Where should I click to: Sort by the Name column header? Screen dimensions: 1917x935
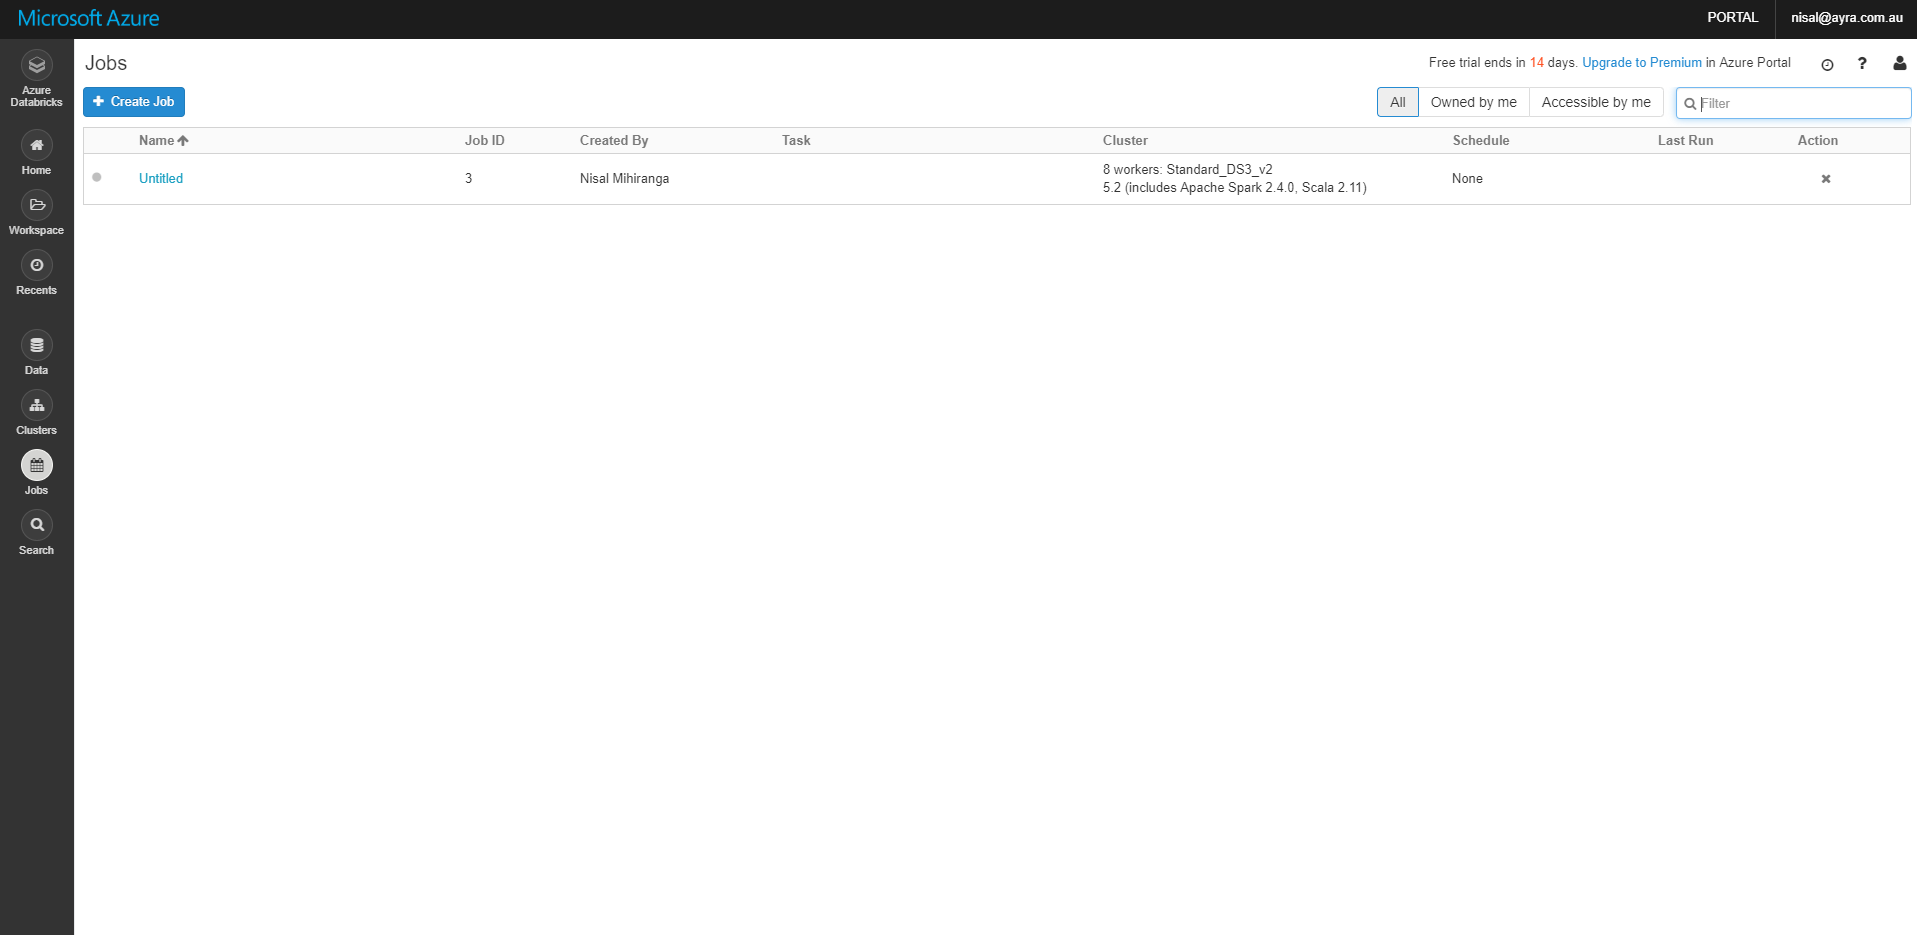tap(163, 141)
